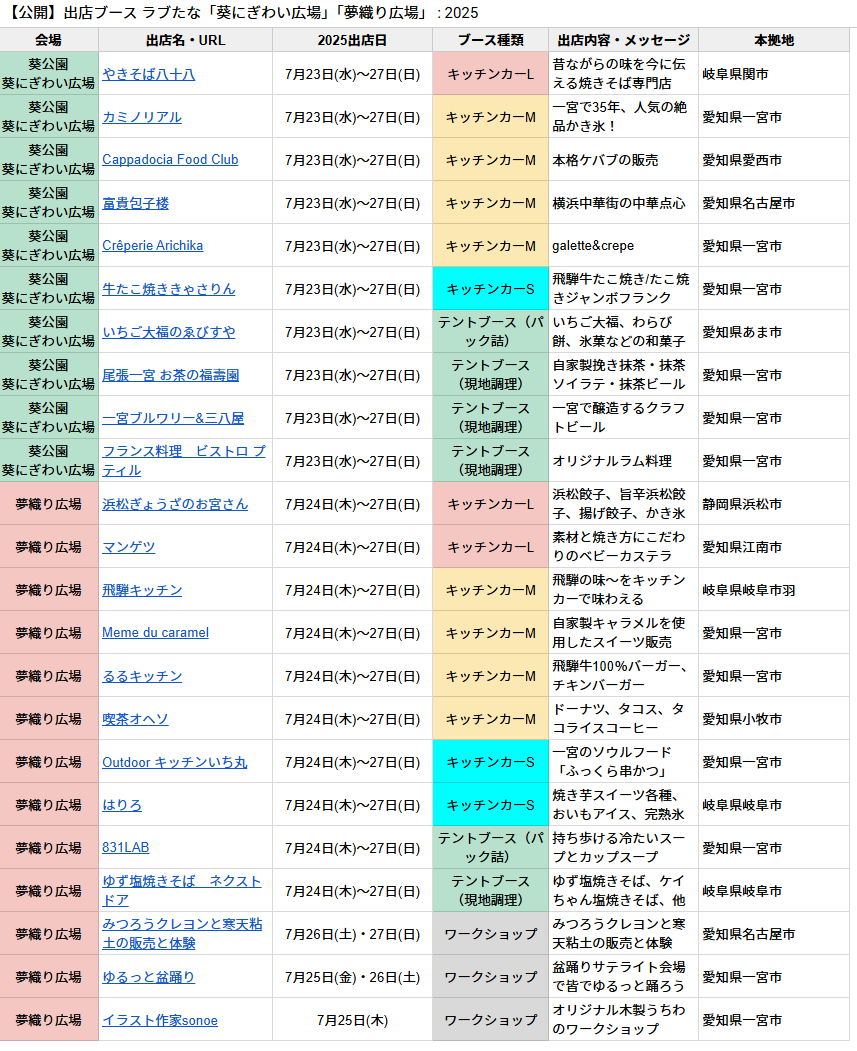Open the 飛騨キッチン link
Viewport: 857px width, 1051px height.
[141, 590]
